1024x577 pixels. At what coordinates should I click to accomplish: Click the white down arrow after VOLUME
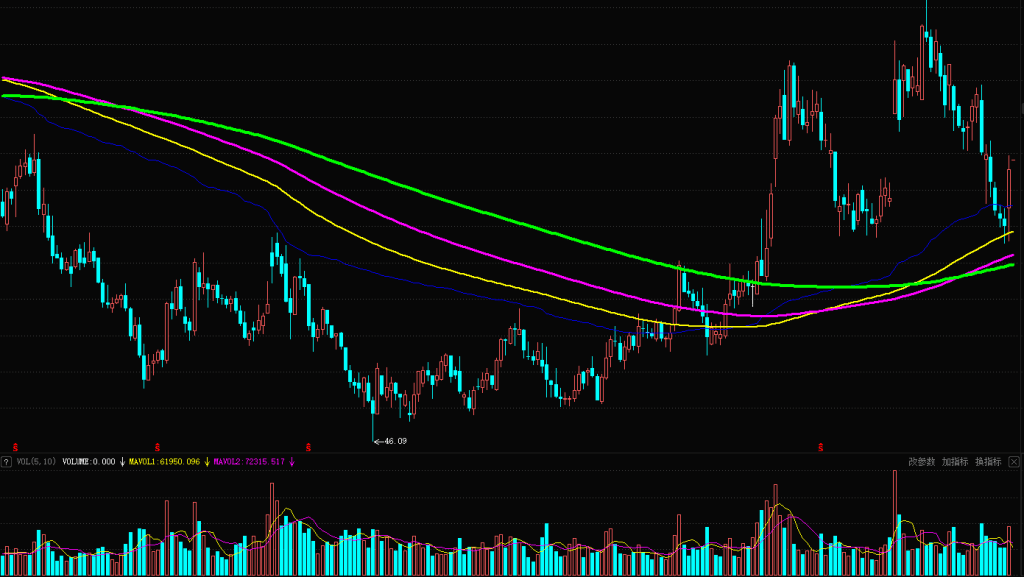point(122,462)
